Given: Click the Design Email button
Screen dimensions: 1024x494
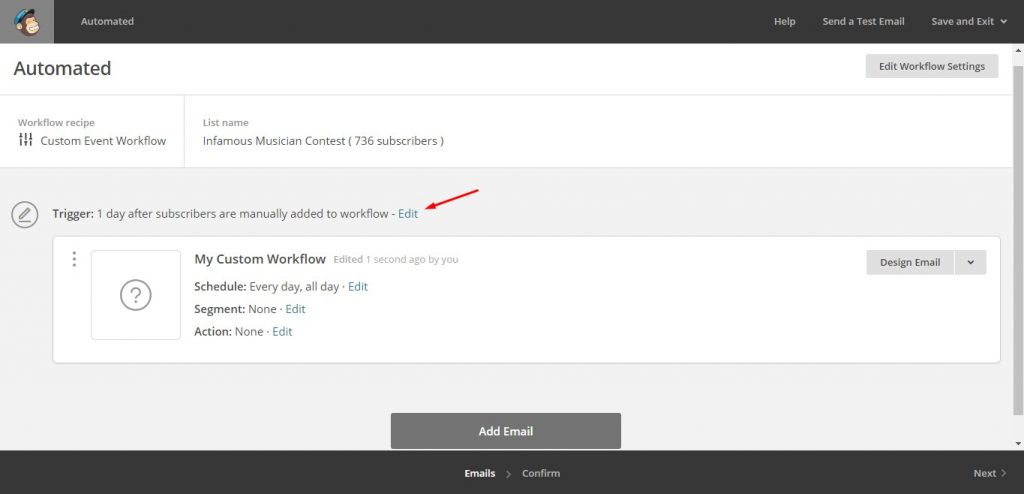Looking at the screenshot, I should [910, 262].
